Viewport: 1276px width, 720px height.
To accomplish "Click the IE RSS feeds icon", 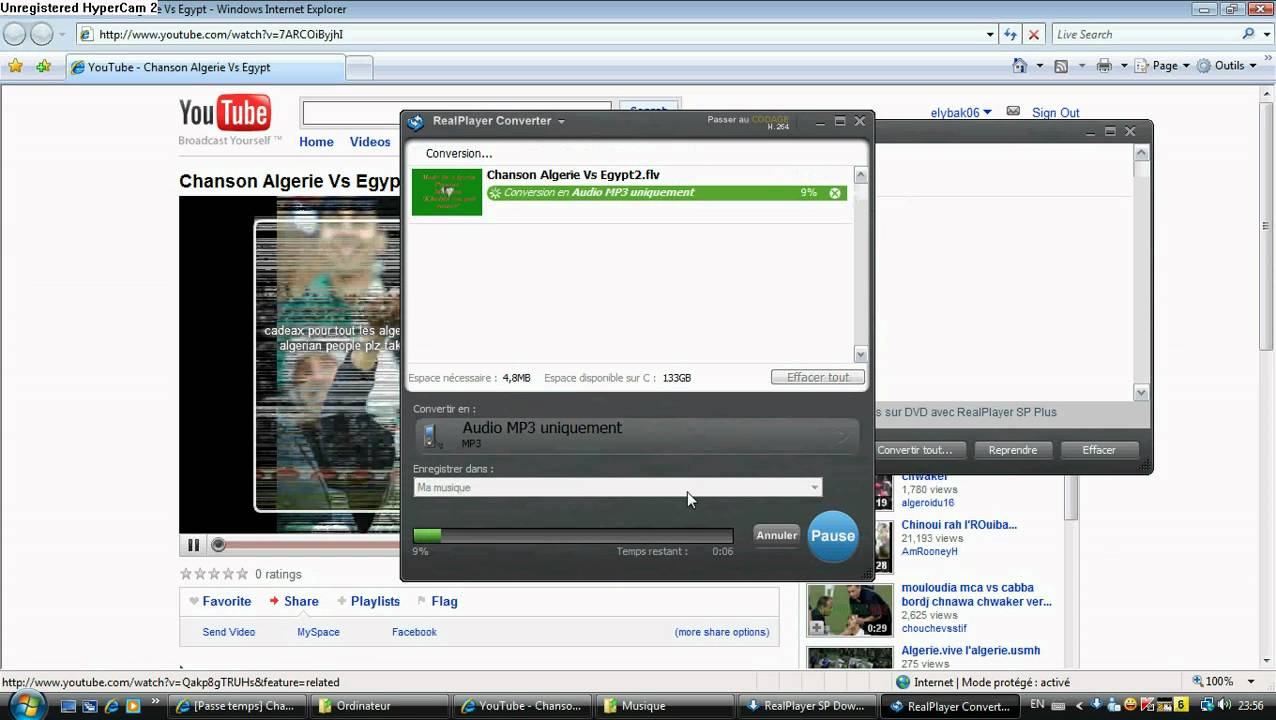I will coord(1061,66).
